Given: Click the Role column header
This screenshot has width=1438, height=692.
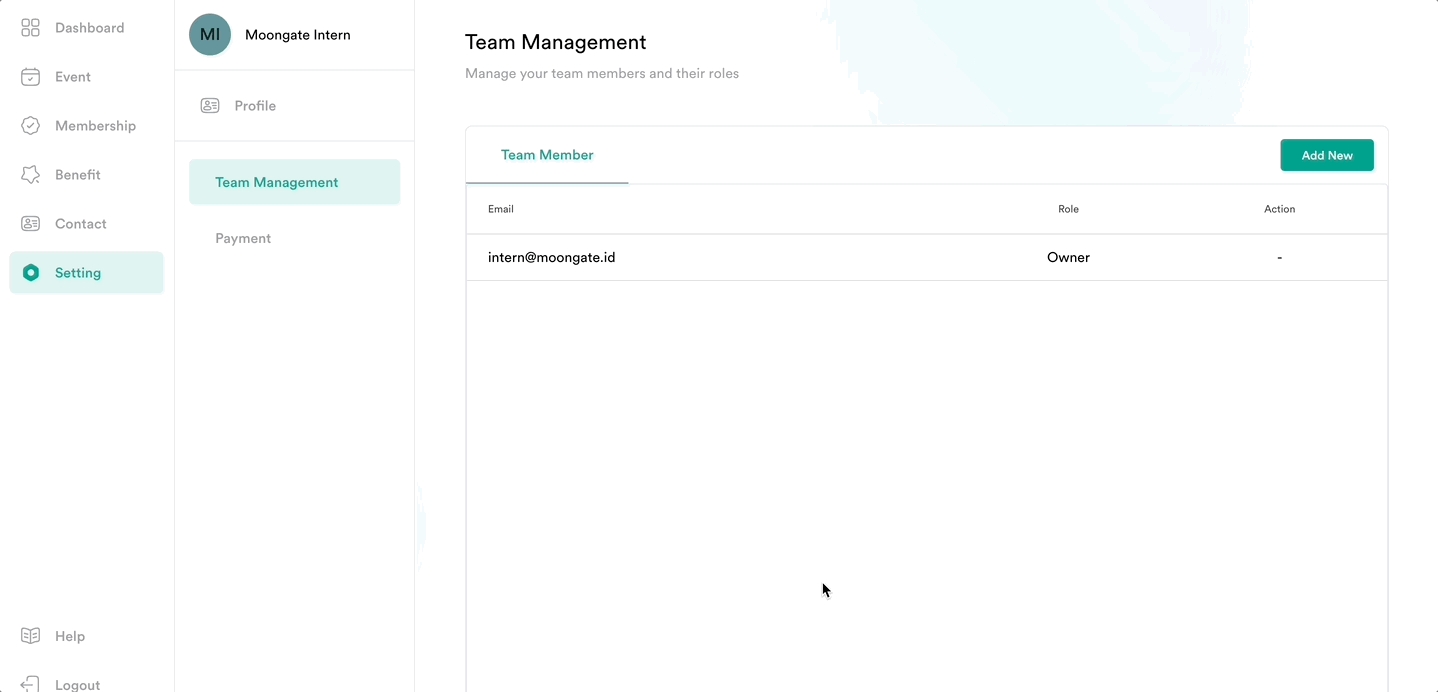Looking at the screenshot, I should coord(1068,209).
